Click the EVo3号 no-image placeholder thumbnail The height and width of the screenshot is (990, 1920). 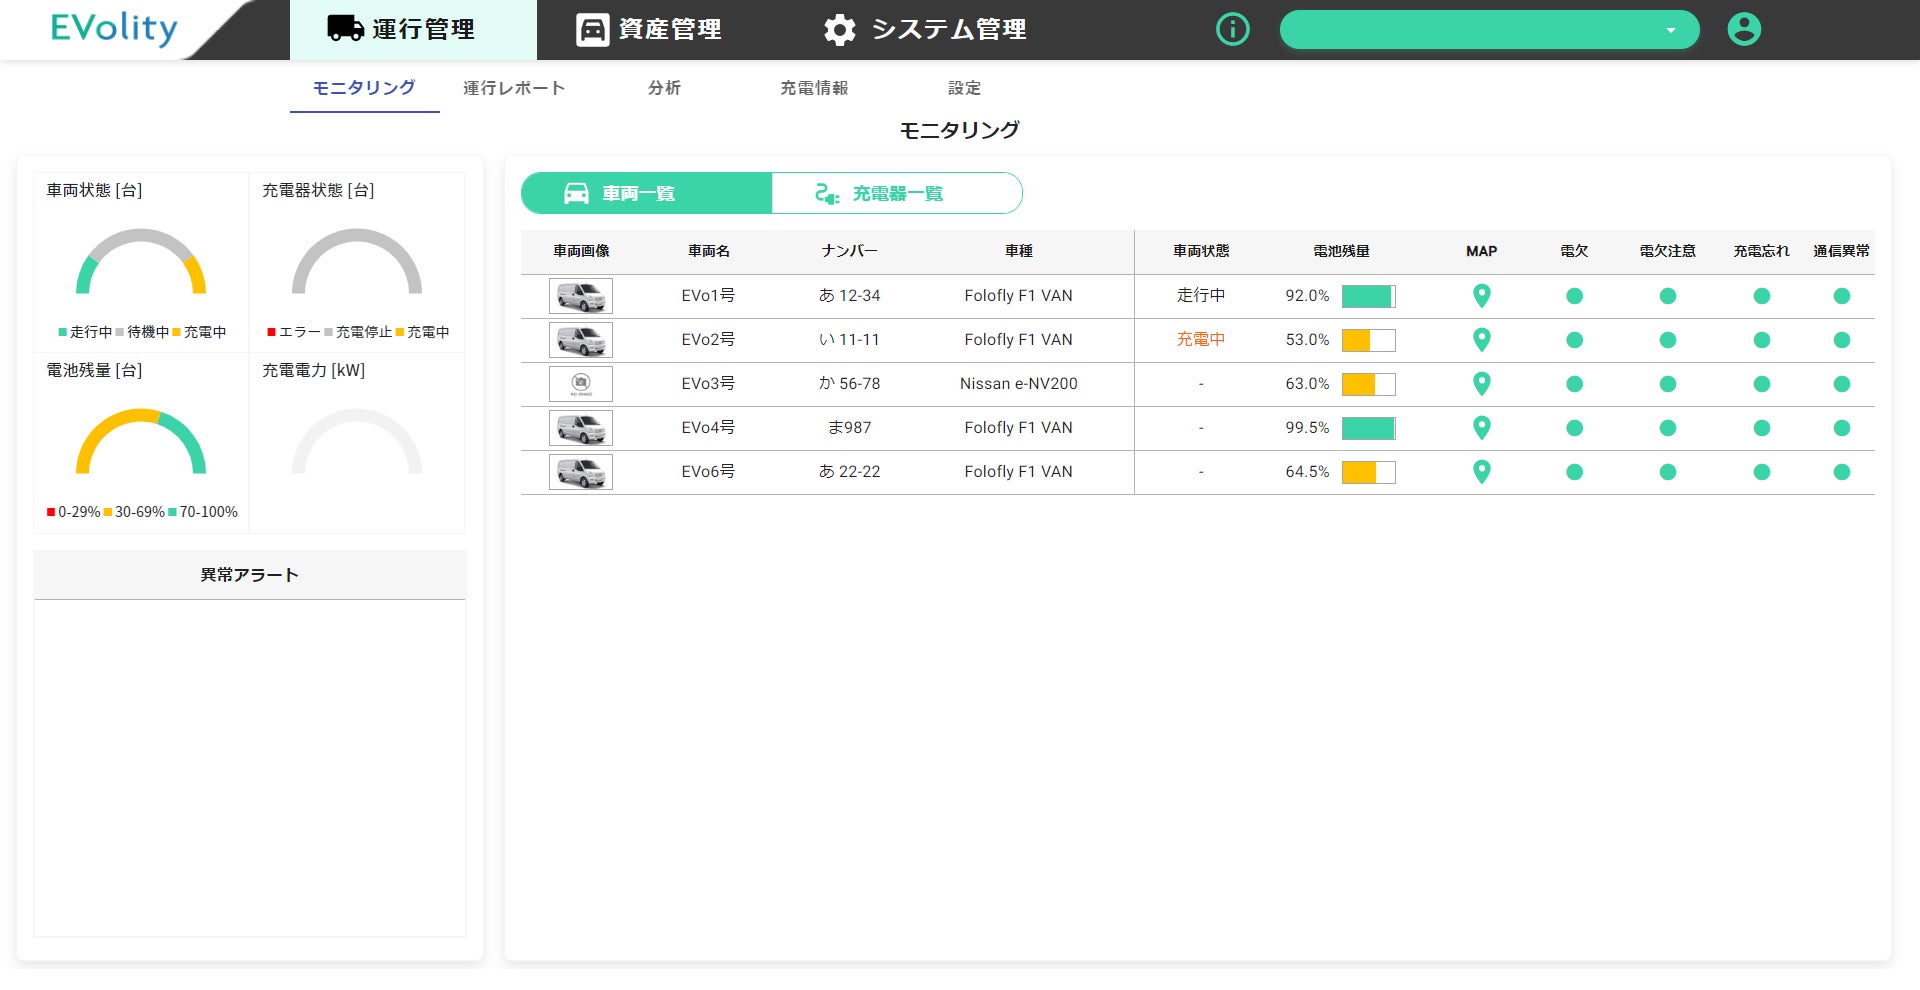point(581,384)
